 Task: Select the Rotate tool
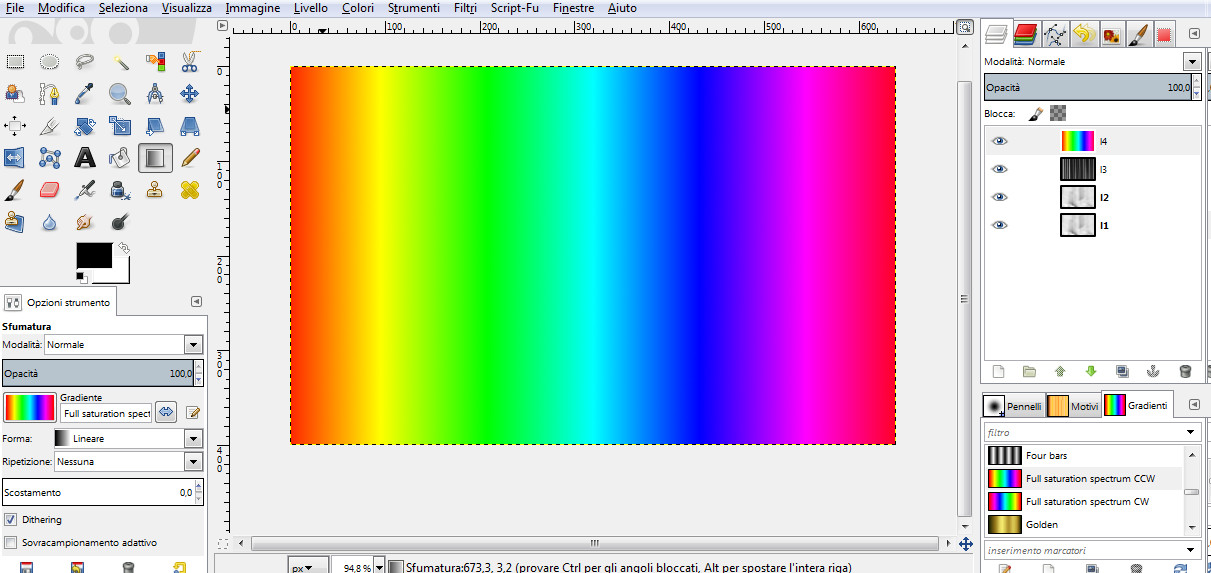85,126
